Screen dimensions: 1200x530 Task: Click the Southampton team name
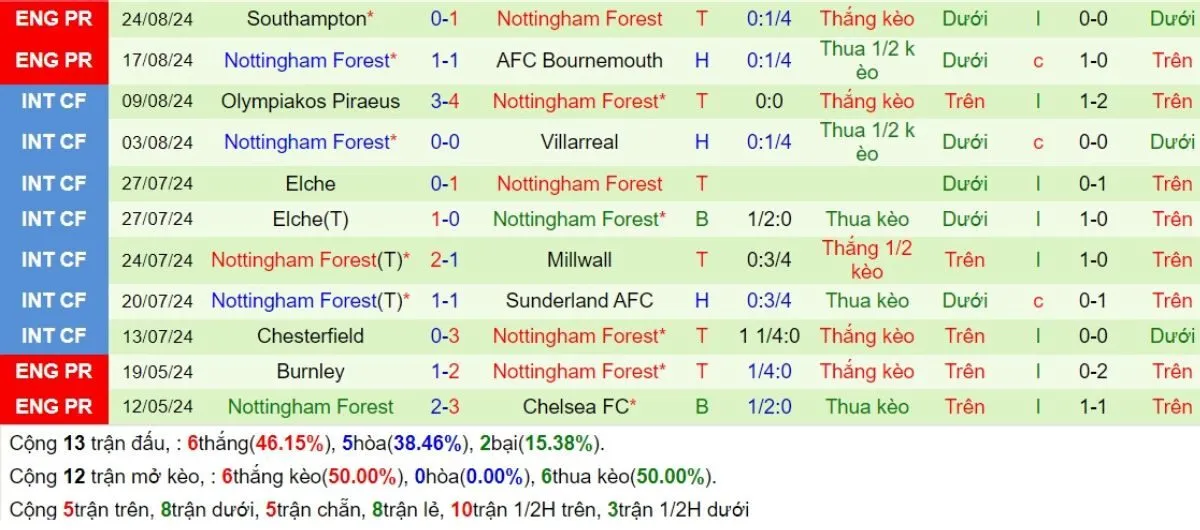pyautogui.click(x=306, y=18)
